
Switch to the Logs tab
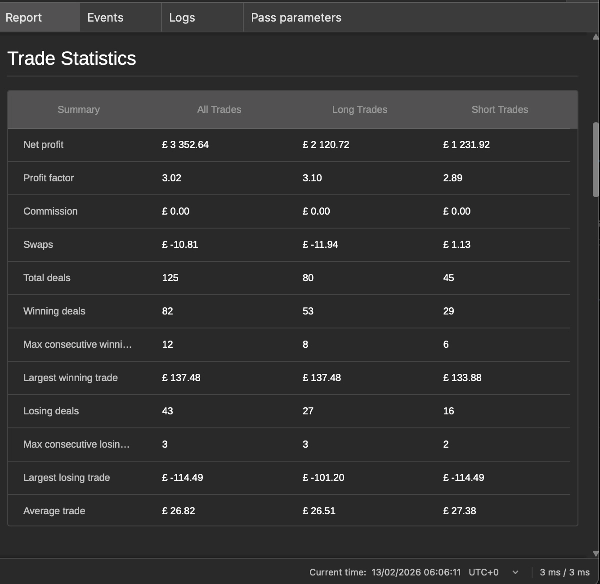pyautogui.click(x=182, y=17)
